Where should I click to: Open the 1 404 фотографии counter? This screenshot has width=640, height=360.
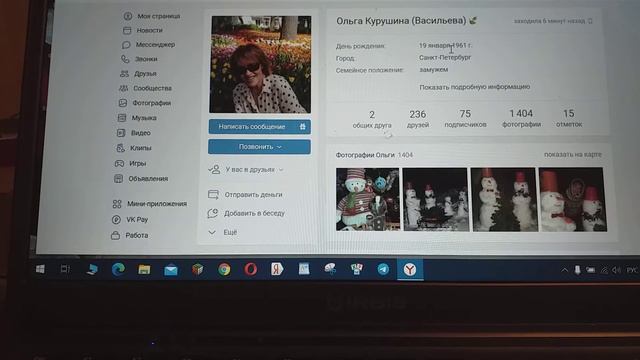(521, 118)
